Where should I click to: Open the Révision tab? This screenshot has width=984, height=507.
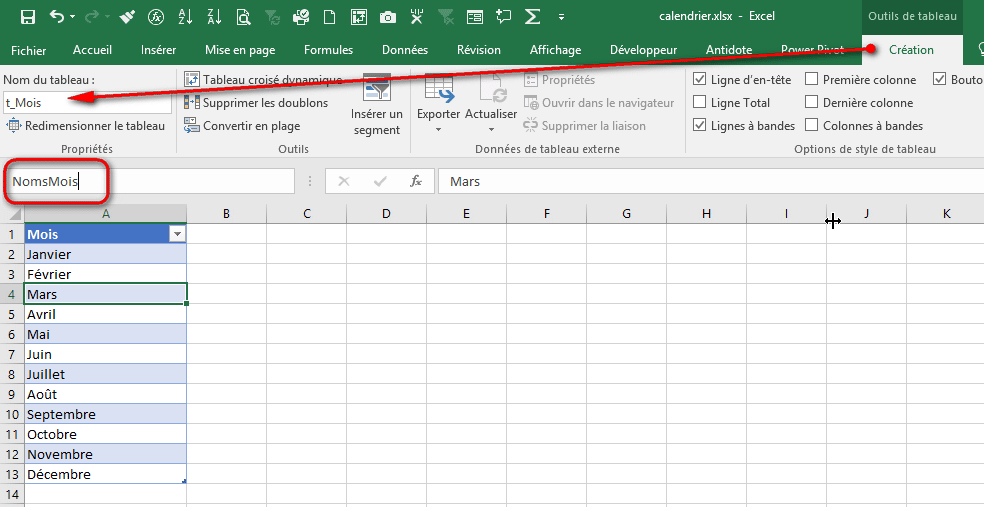pyautogui.click(x=479, y=50)
